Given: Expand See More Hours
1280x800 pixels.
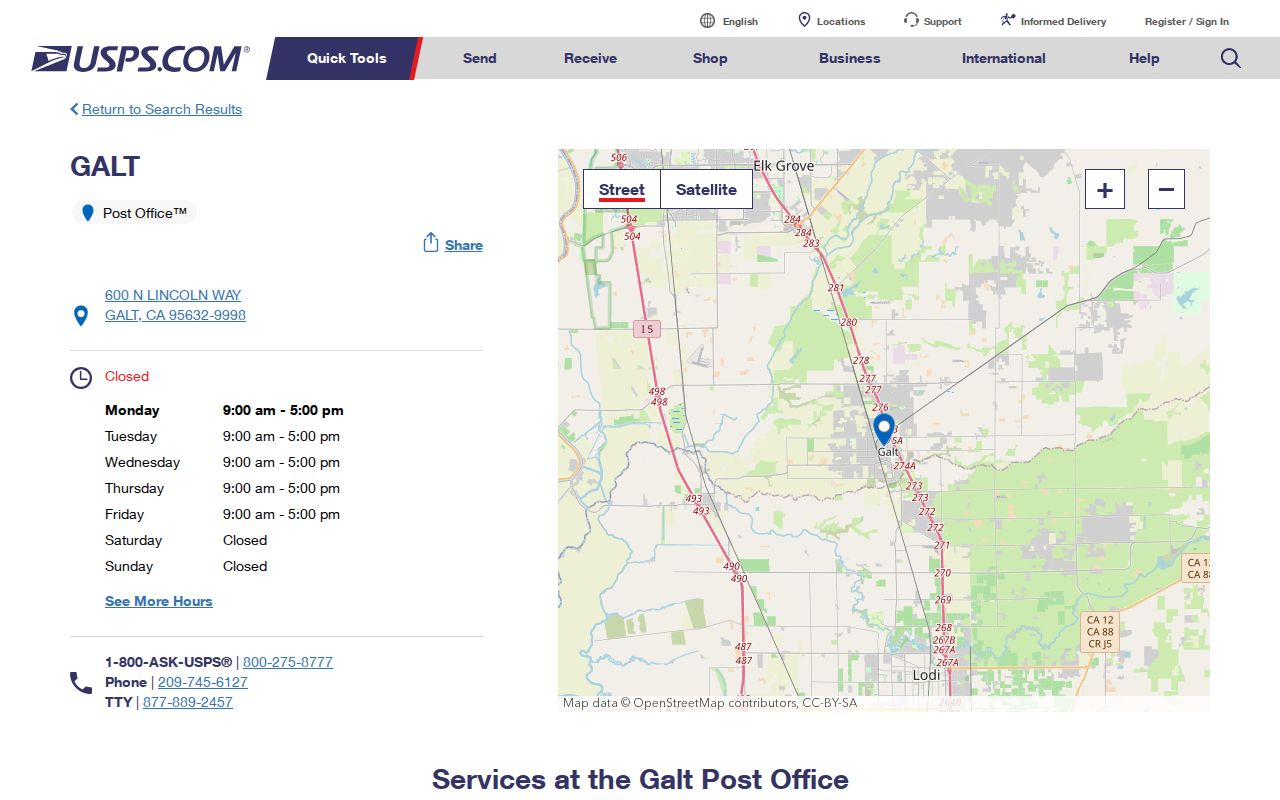Looking at the screenshot, I should click(159, 601).
